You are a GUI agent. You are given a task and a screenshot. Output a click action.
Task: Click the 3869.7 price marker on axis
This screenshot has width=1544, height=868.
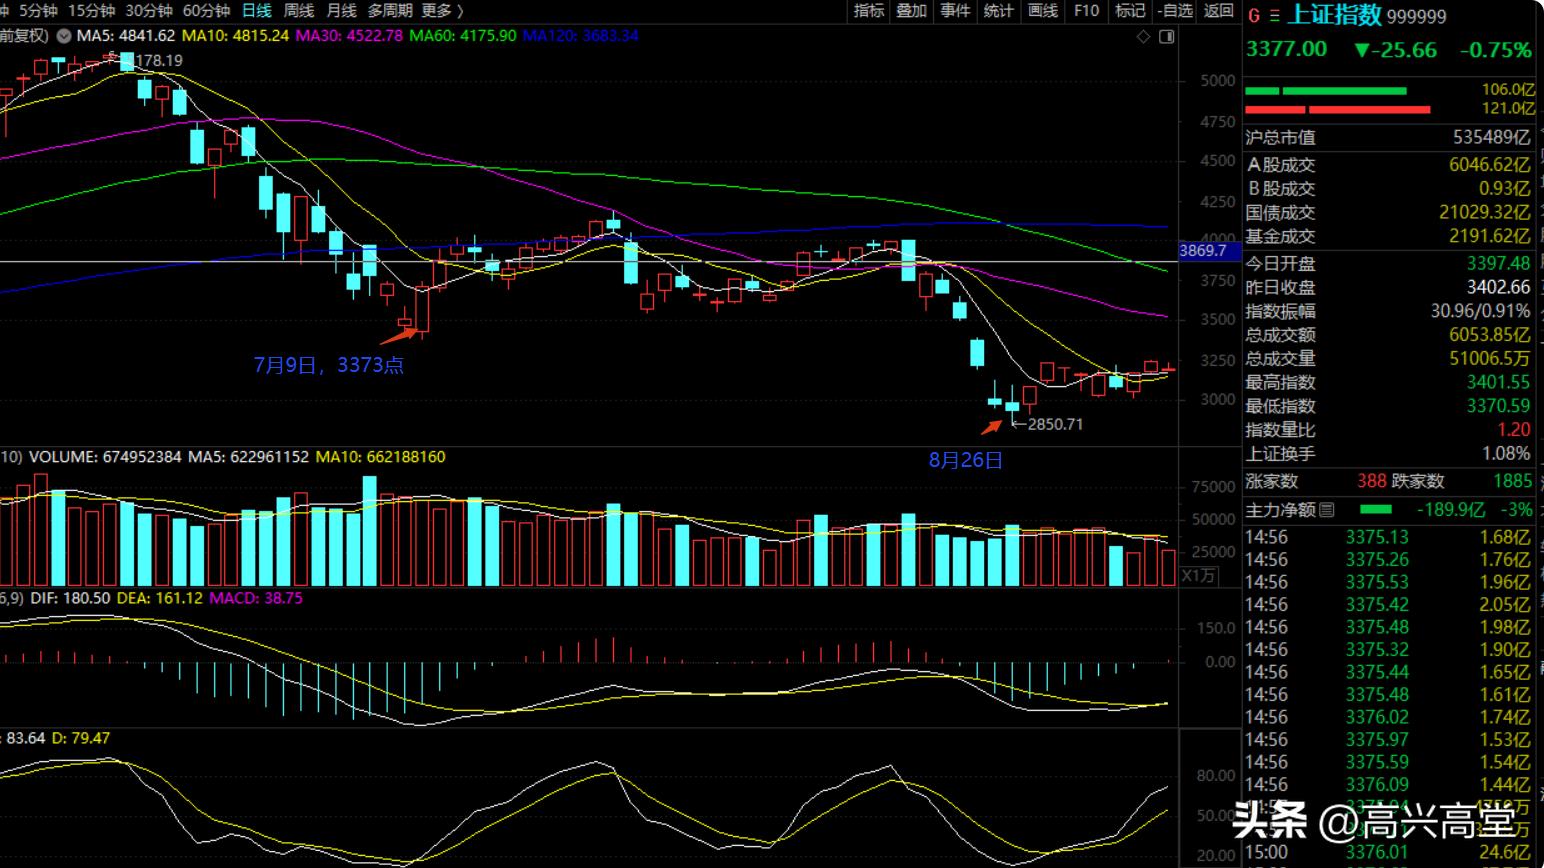tap(1202, 251)
